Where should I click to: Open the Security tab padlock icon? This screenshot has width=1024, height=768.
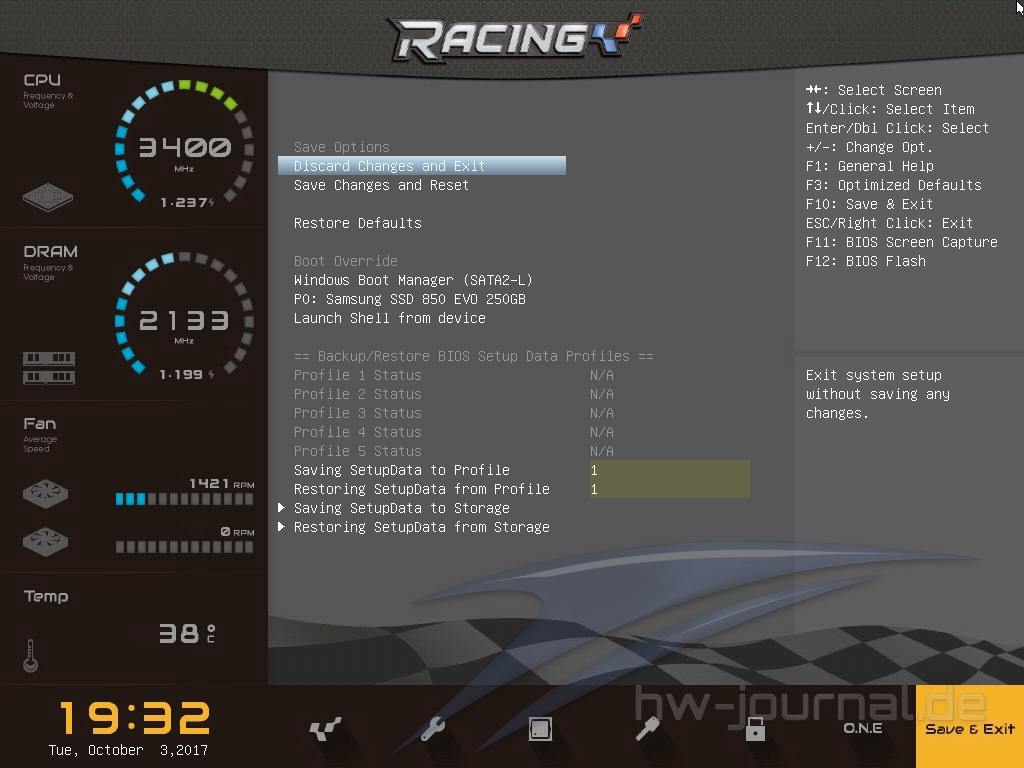click(x=755, y=728)
